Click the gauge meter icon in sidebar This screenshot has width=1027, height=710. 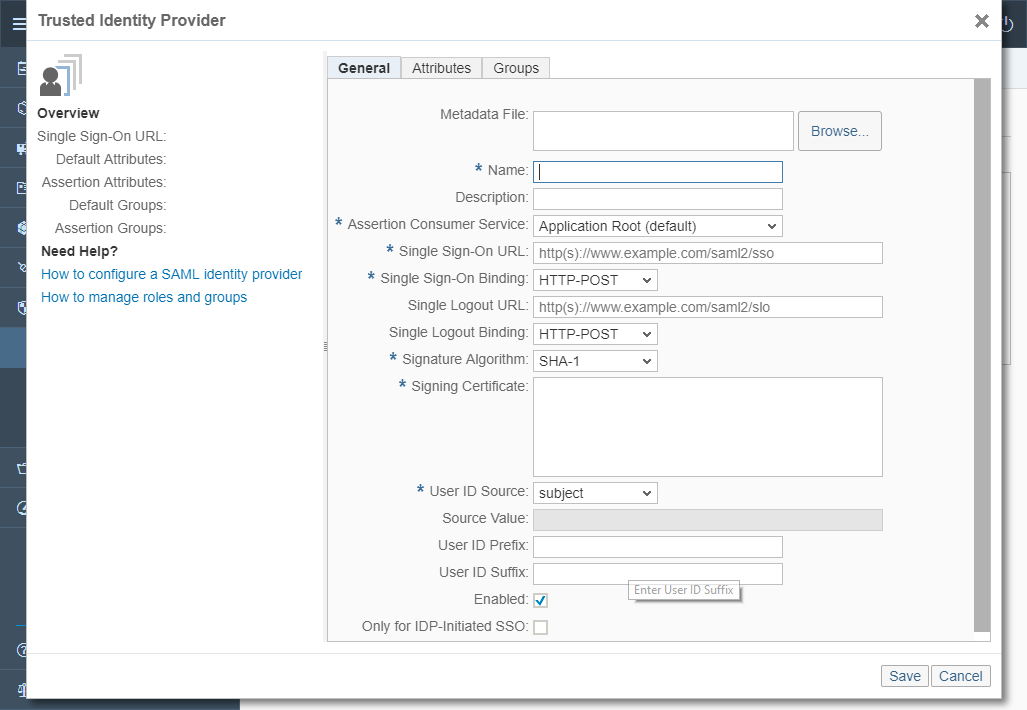click(x=22, y=508)
